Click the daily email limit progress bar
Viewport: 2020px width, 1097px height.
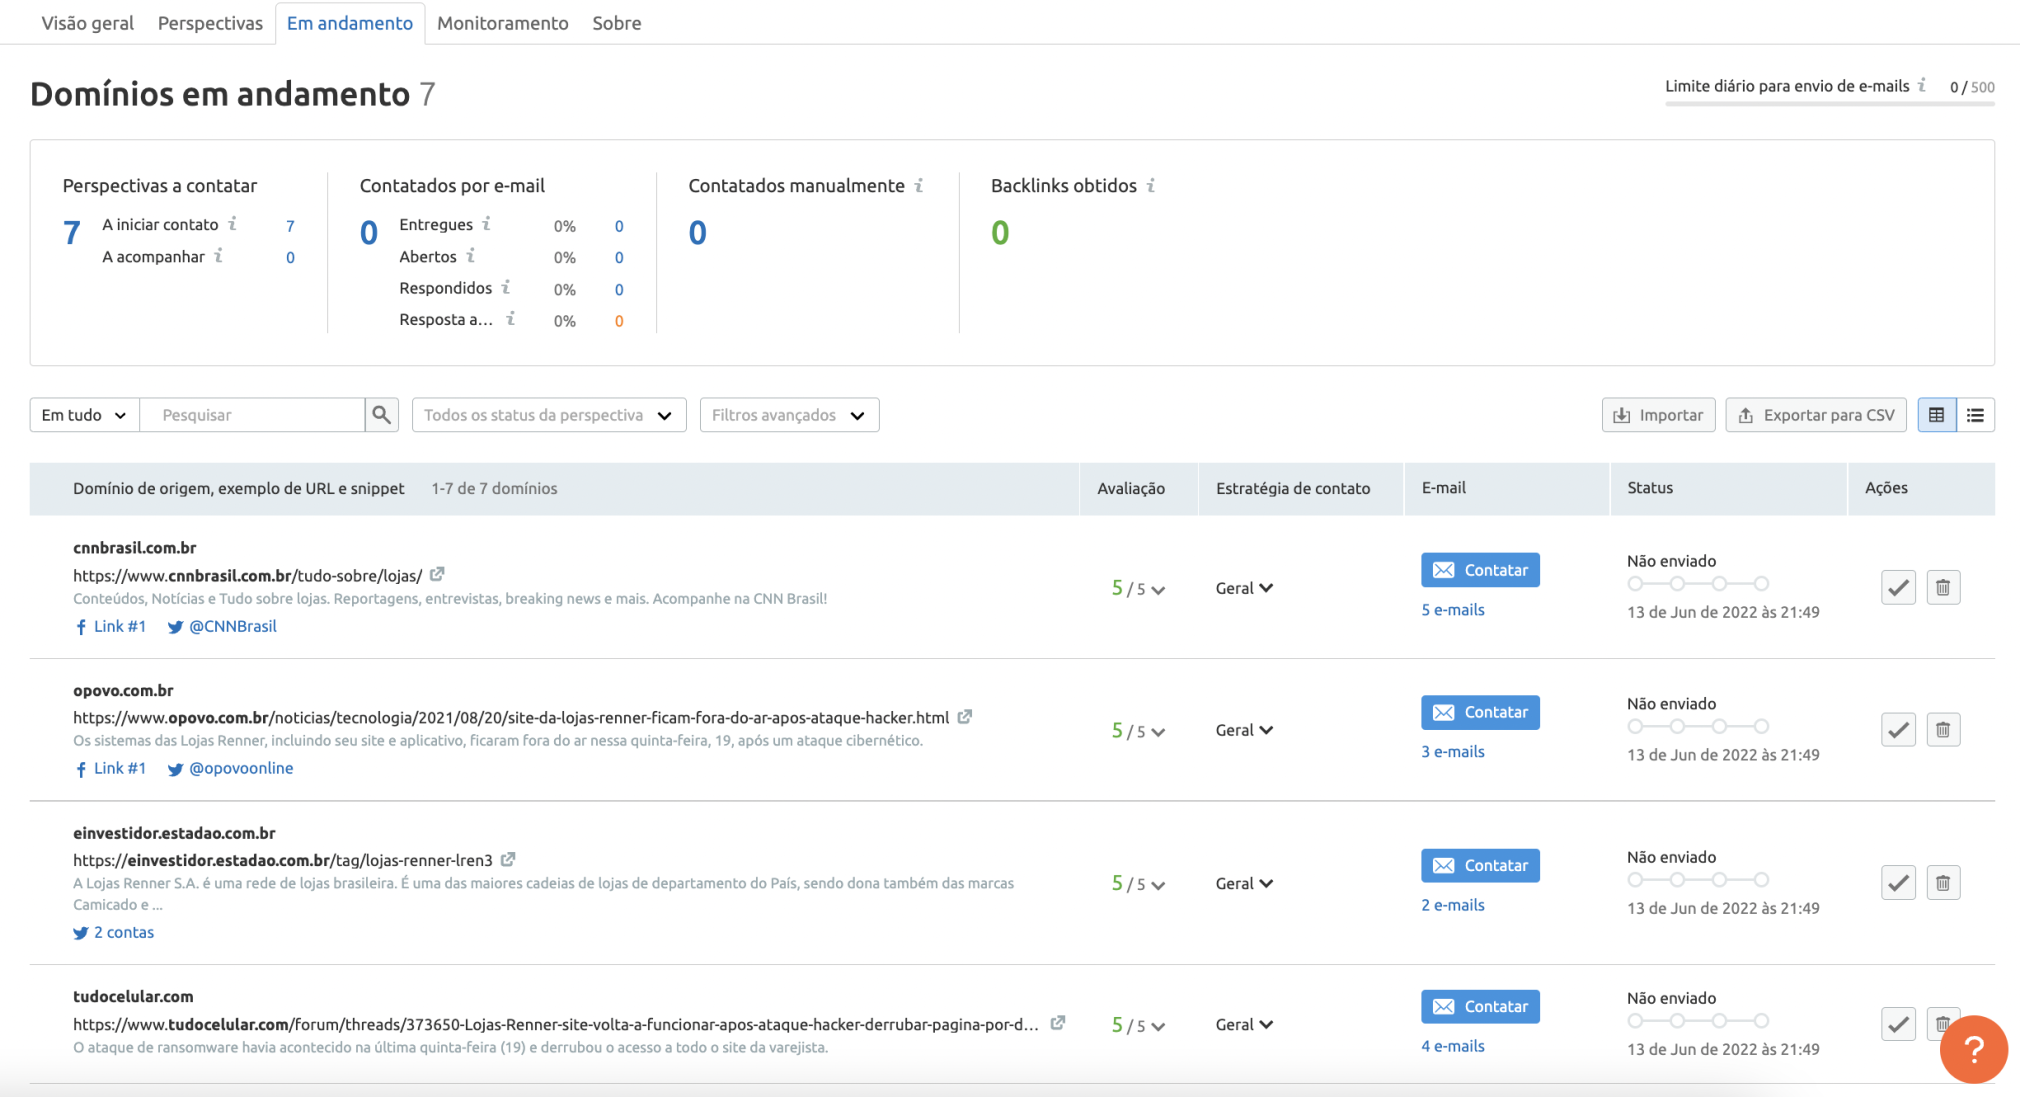point(1829,103)
